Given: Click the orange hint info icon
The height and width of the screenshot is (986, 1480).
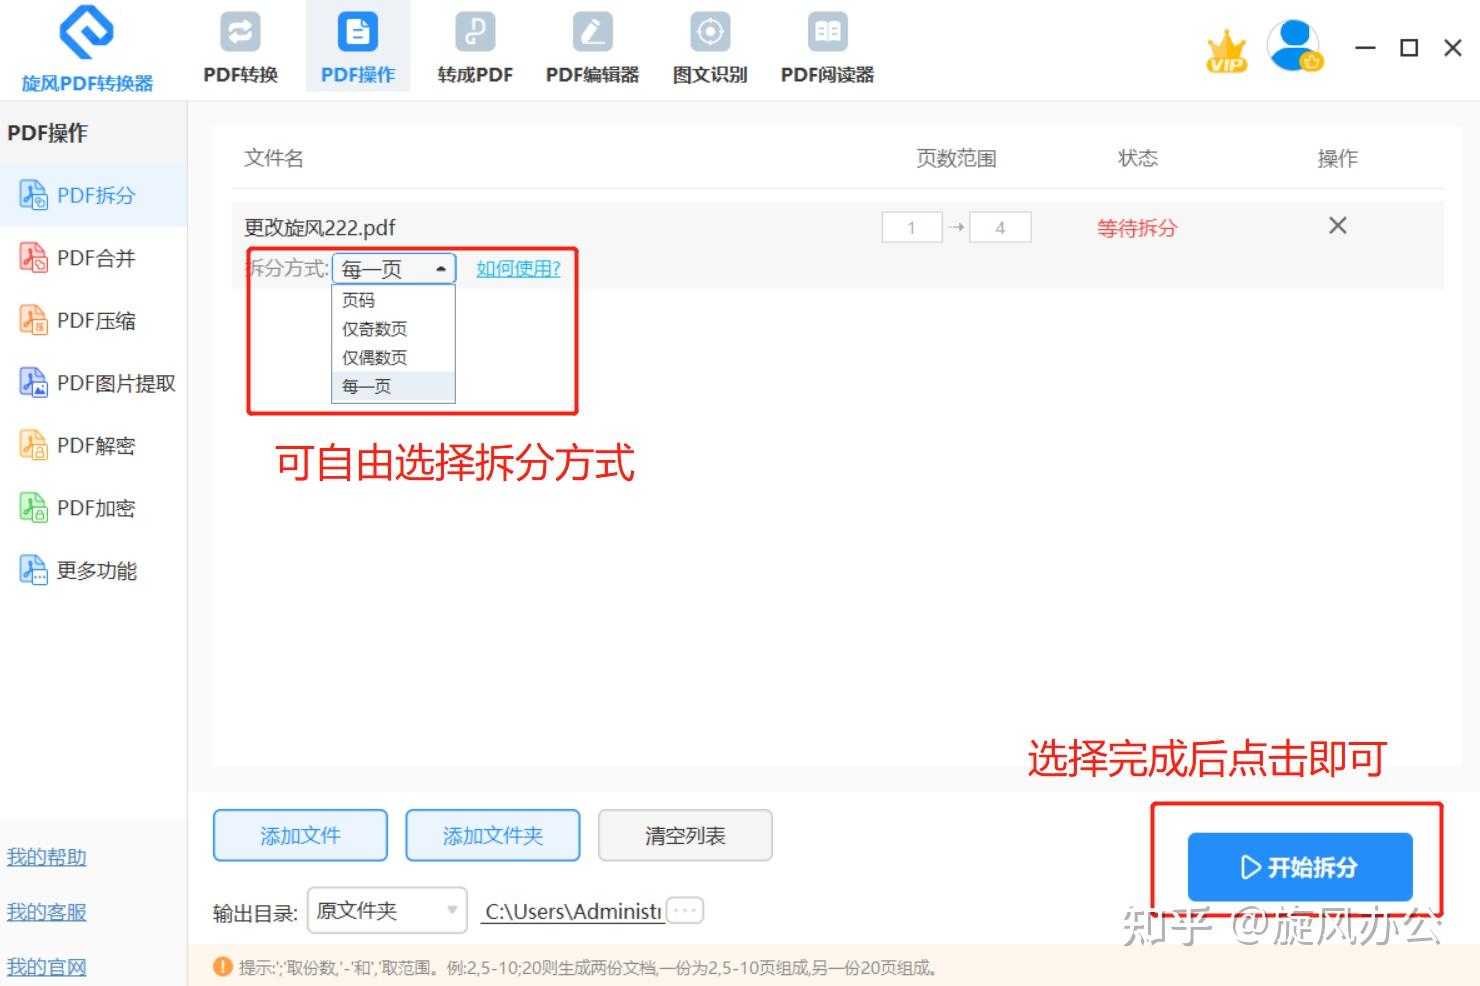Looking at the screenshot, I should [223, 967].
